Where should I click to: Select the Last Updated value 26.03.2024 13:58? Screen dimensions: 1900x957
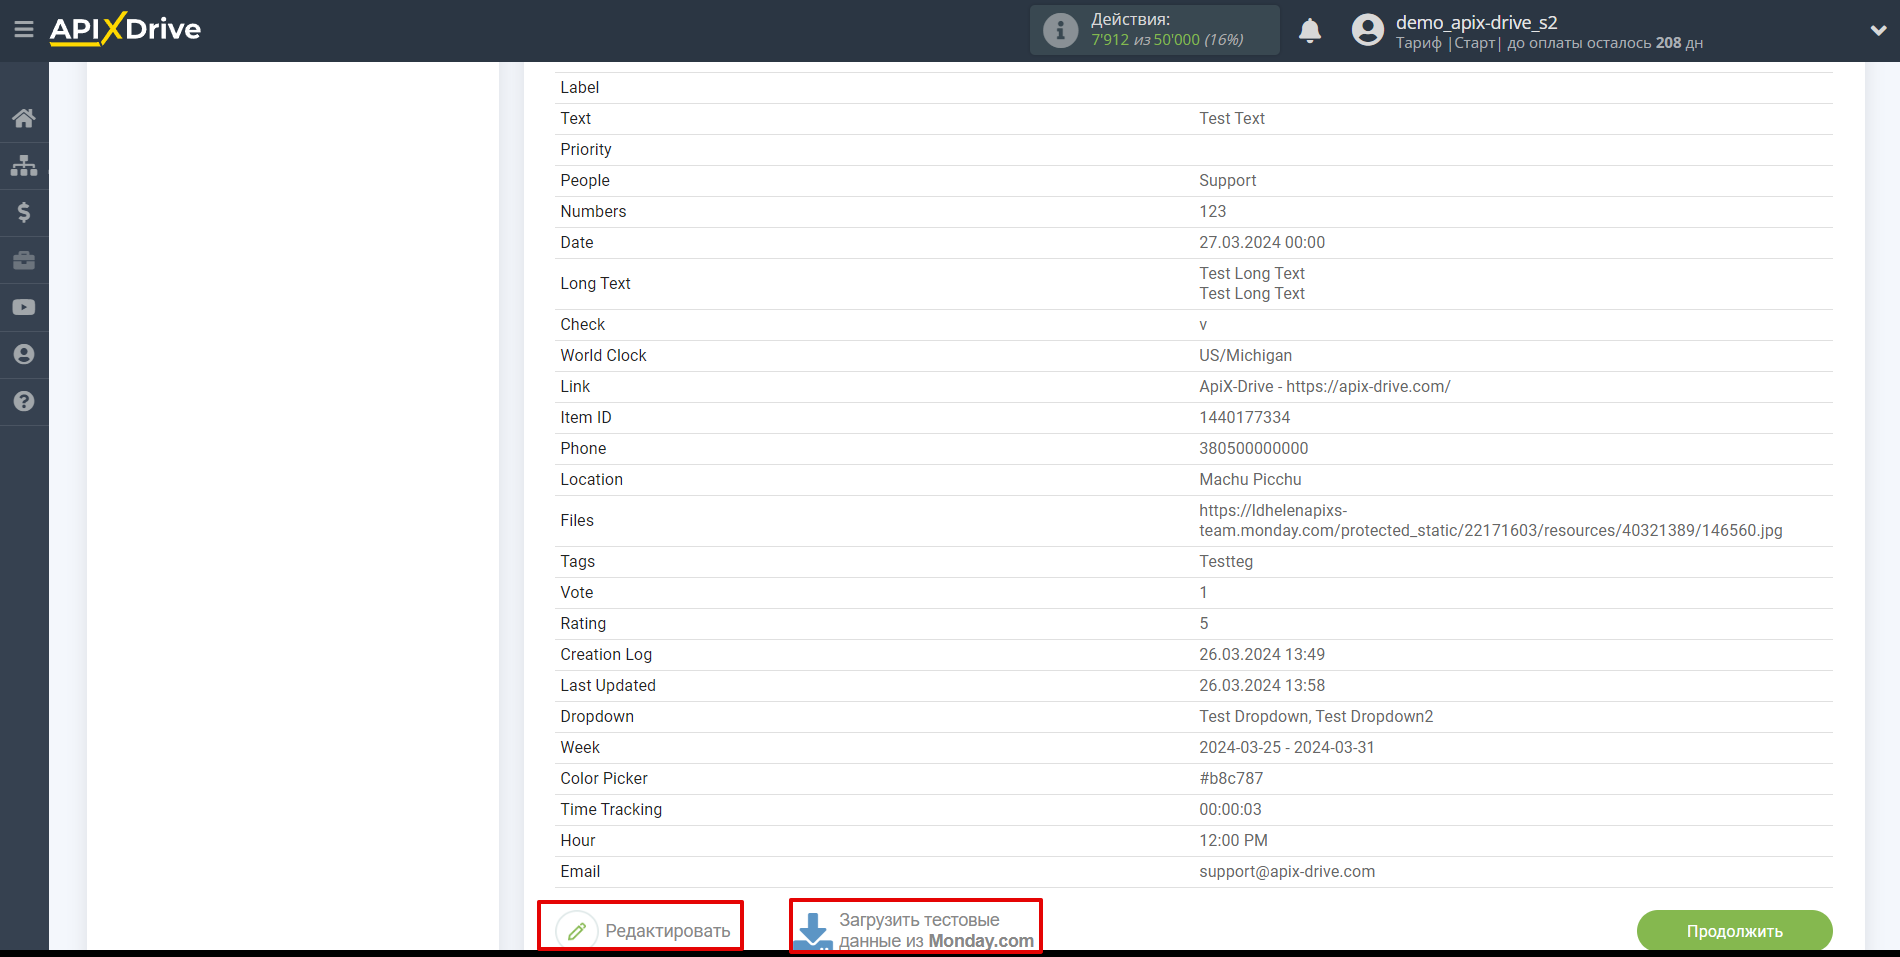point(1262,685)
